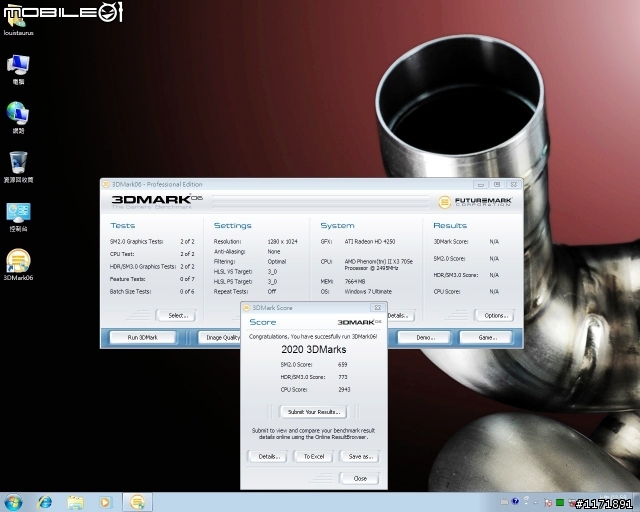Open Windows Media Player from the taskbar

pyautogui.click(x=105, y=503)
